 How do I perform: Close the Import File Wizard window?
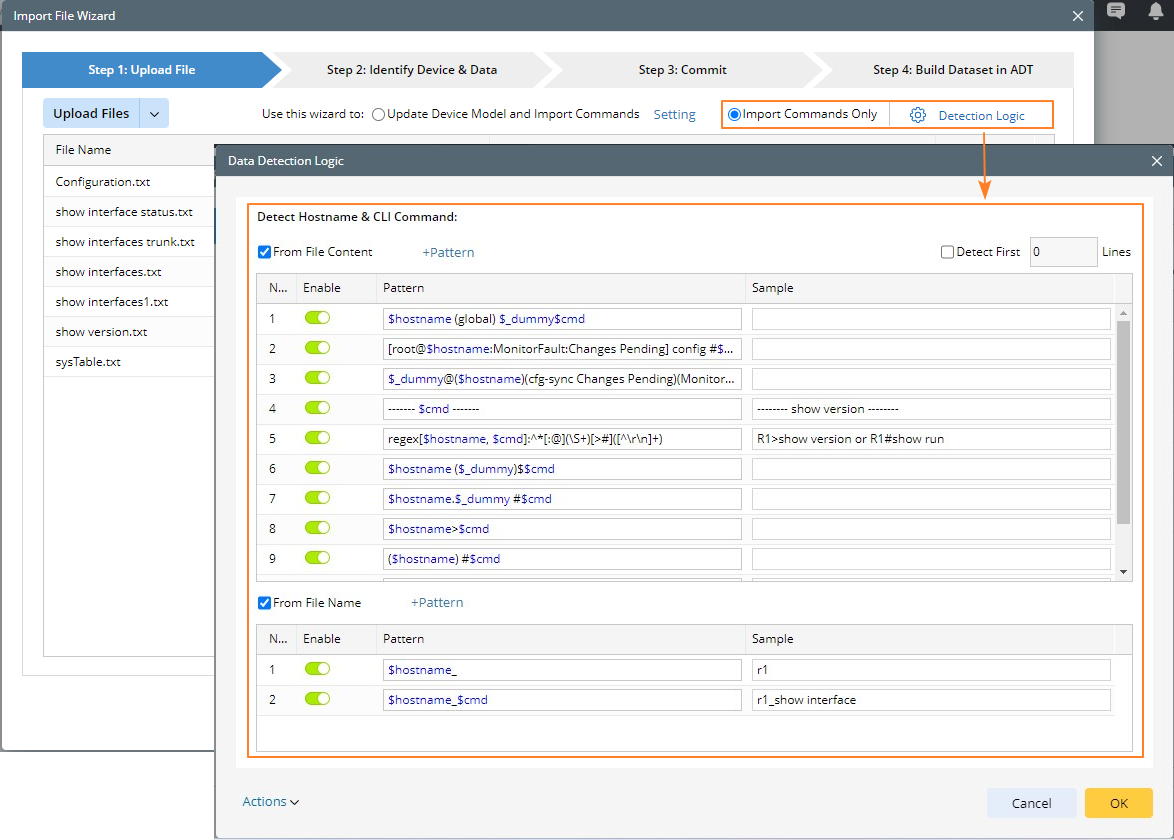1077,16
